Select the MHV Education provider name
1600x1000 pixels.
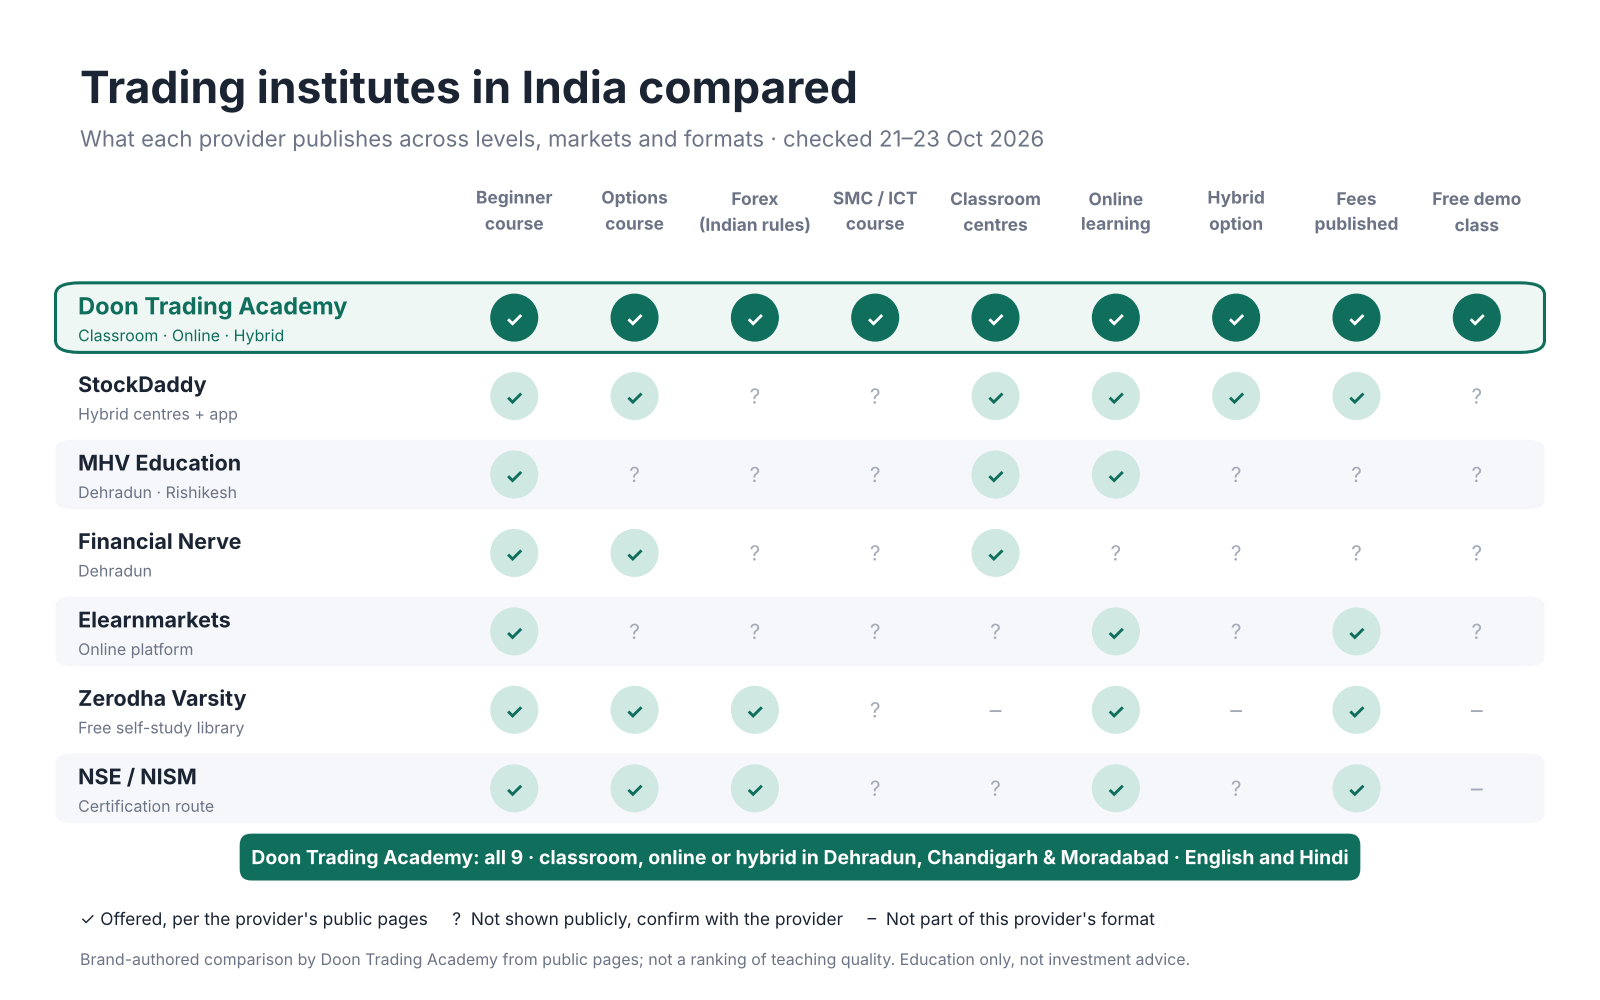coord(160,463)
